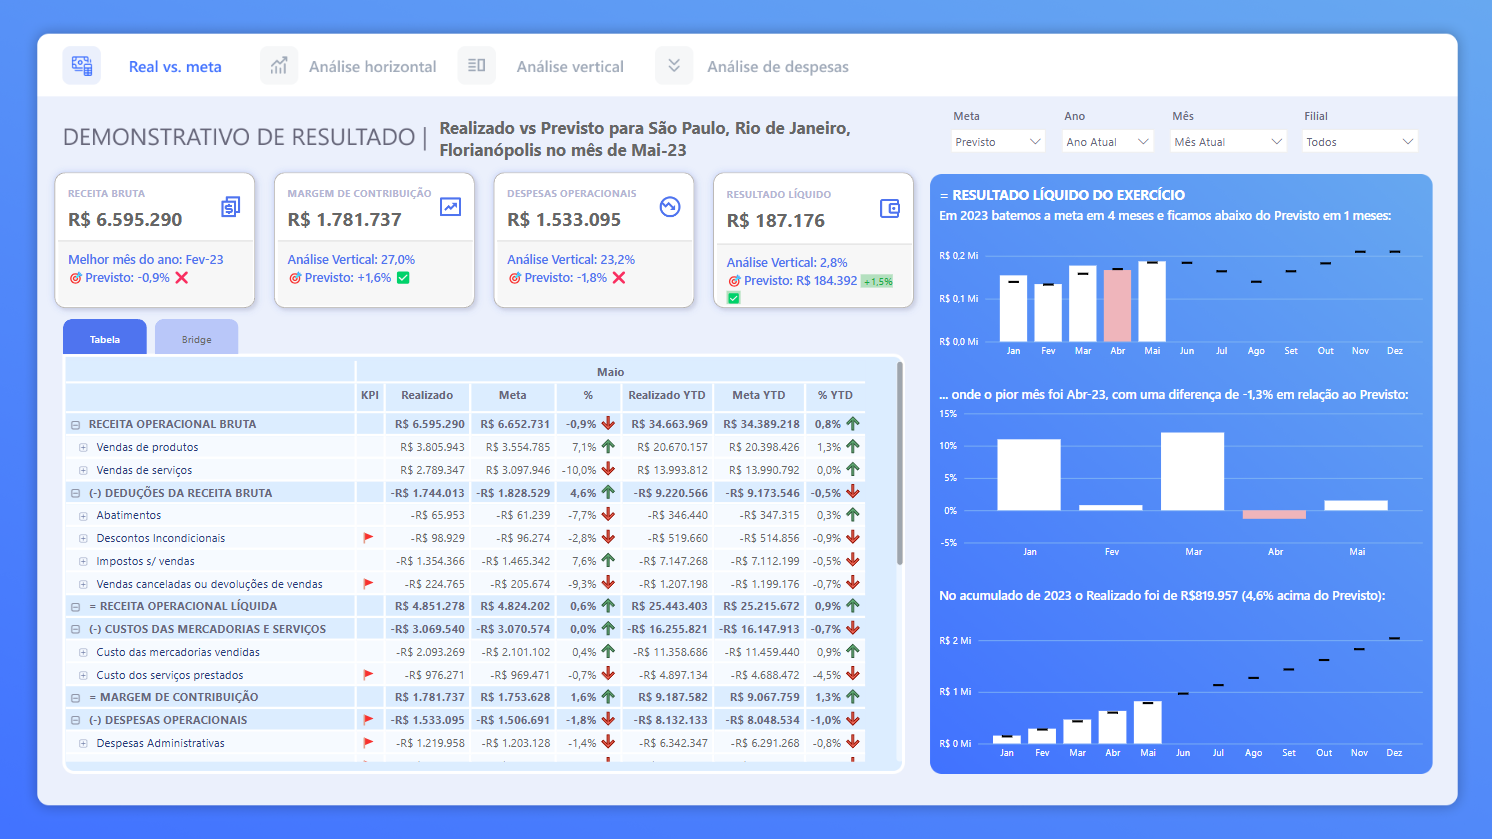Open the Filial dropdown showing Todos
The image size is (1492, 839).
point(1360,141)
